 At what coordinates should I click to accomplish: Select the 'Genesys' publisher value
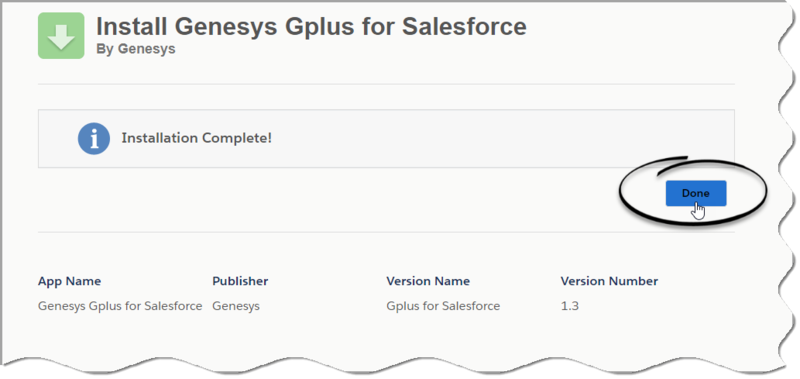click(x=236, y=306)
